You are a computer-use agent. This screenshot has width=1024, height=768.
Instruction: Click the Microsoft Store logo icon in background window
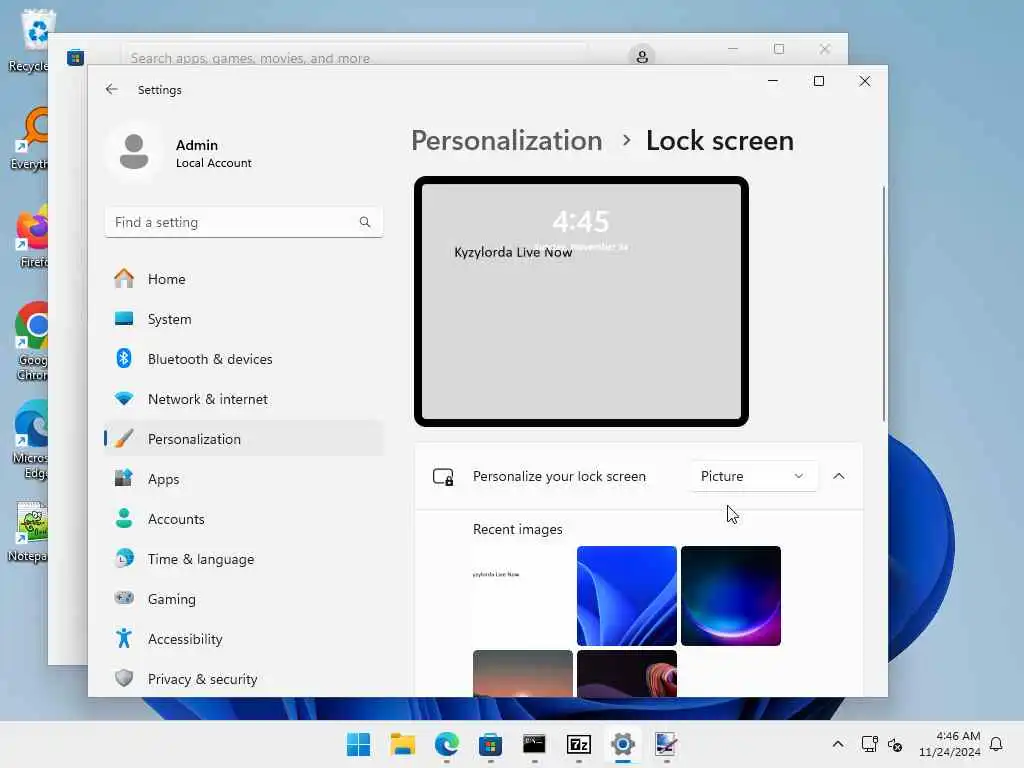point(75,57)
